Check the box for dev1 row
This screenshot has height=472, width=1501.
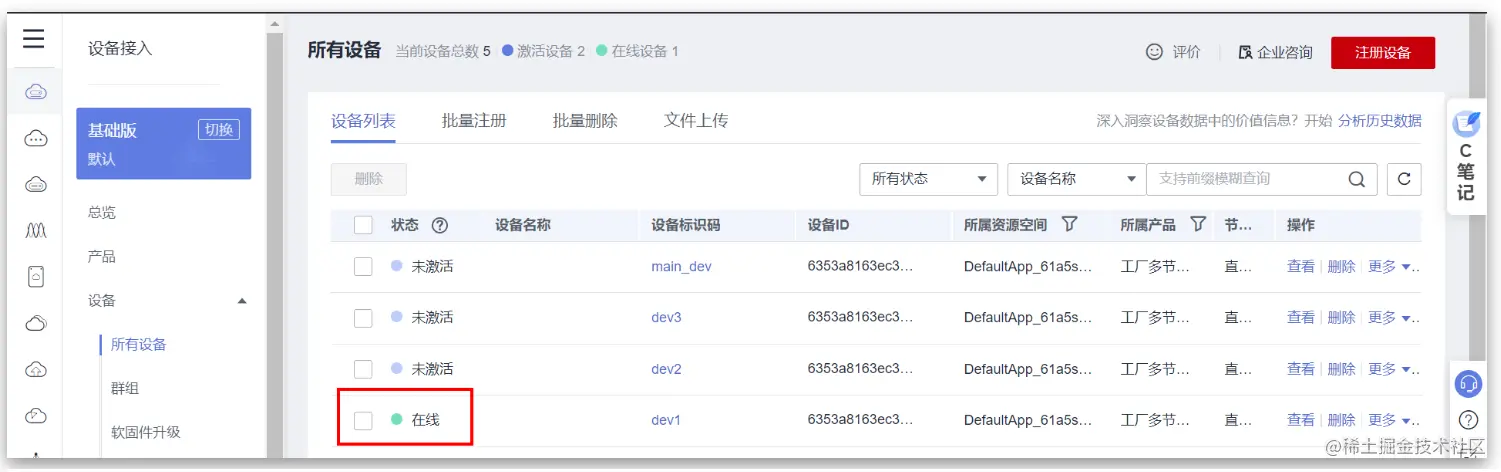coord(363,420)
